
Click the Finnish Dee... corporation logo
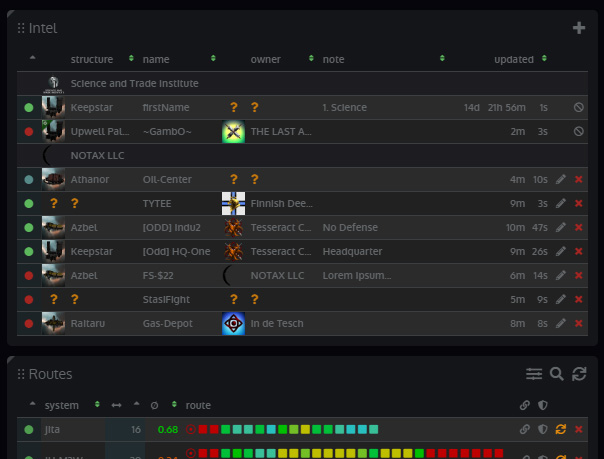pyautogui.click(x=233, y=204)
